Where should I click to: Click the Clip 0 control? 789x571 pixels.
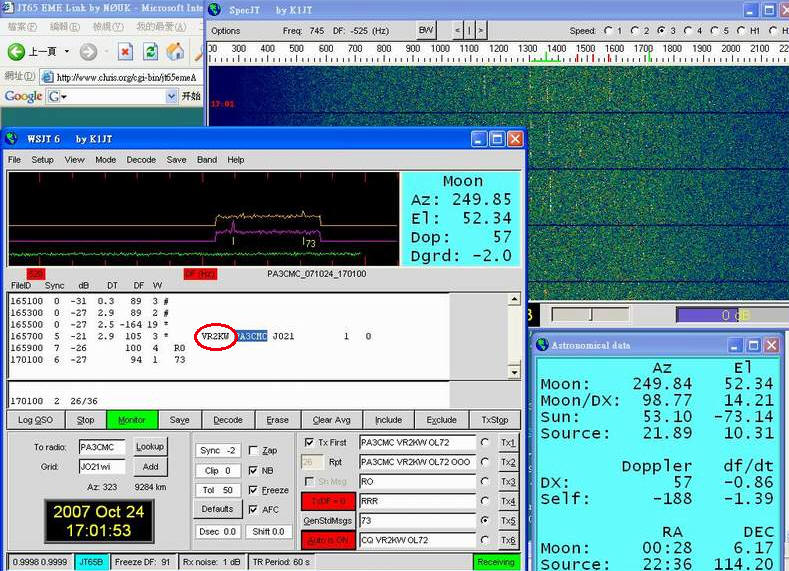tap(217, 470)
